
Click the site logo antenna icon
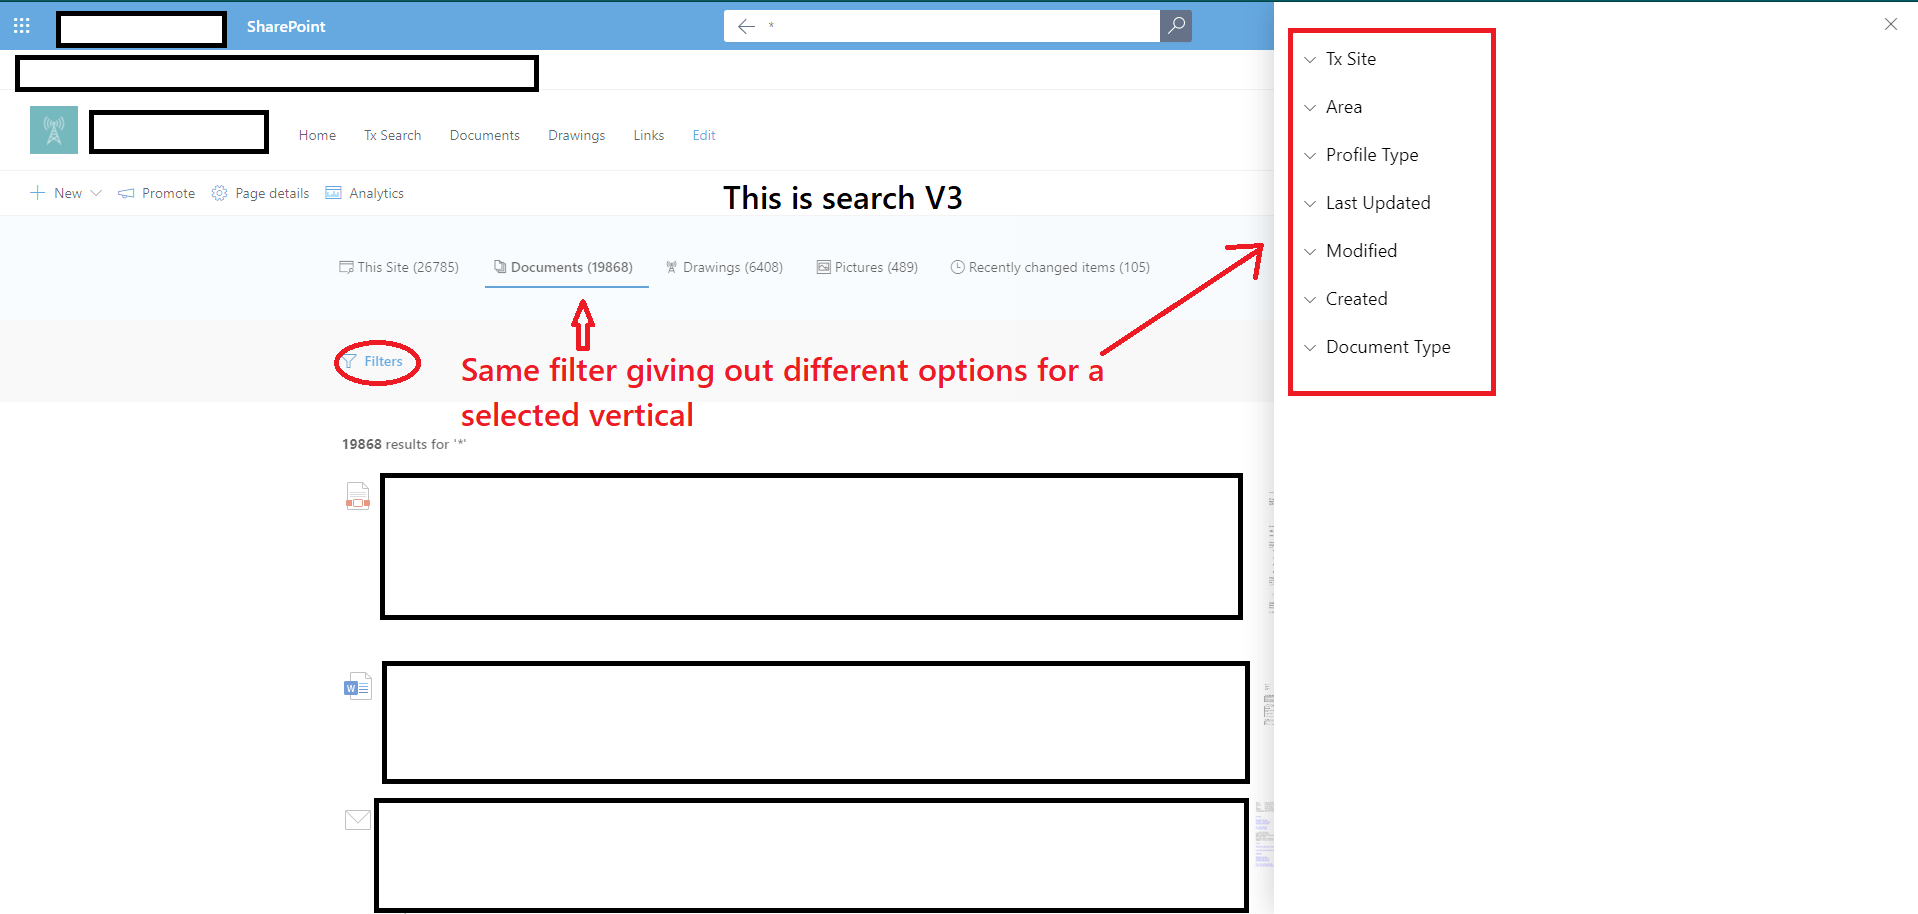[53, 130]
